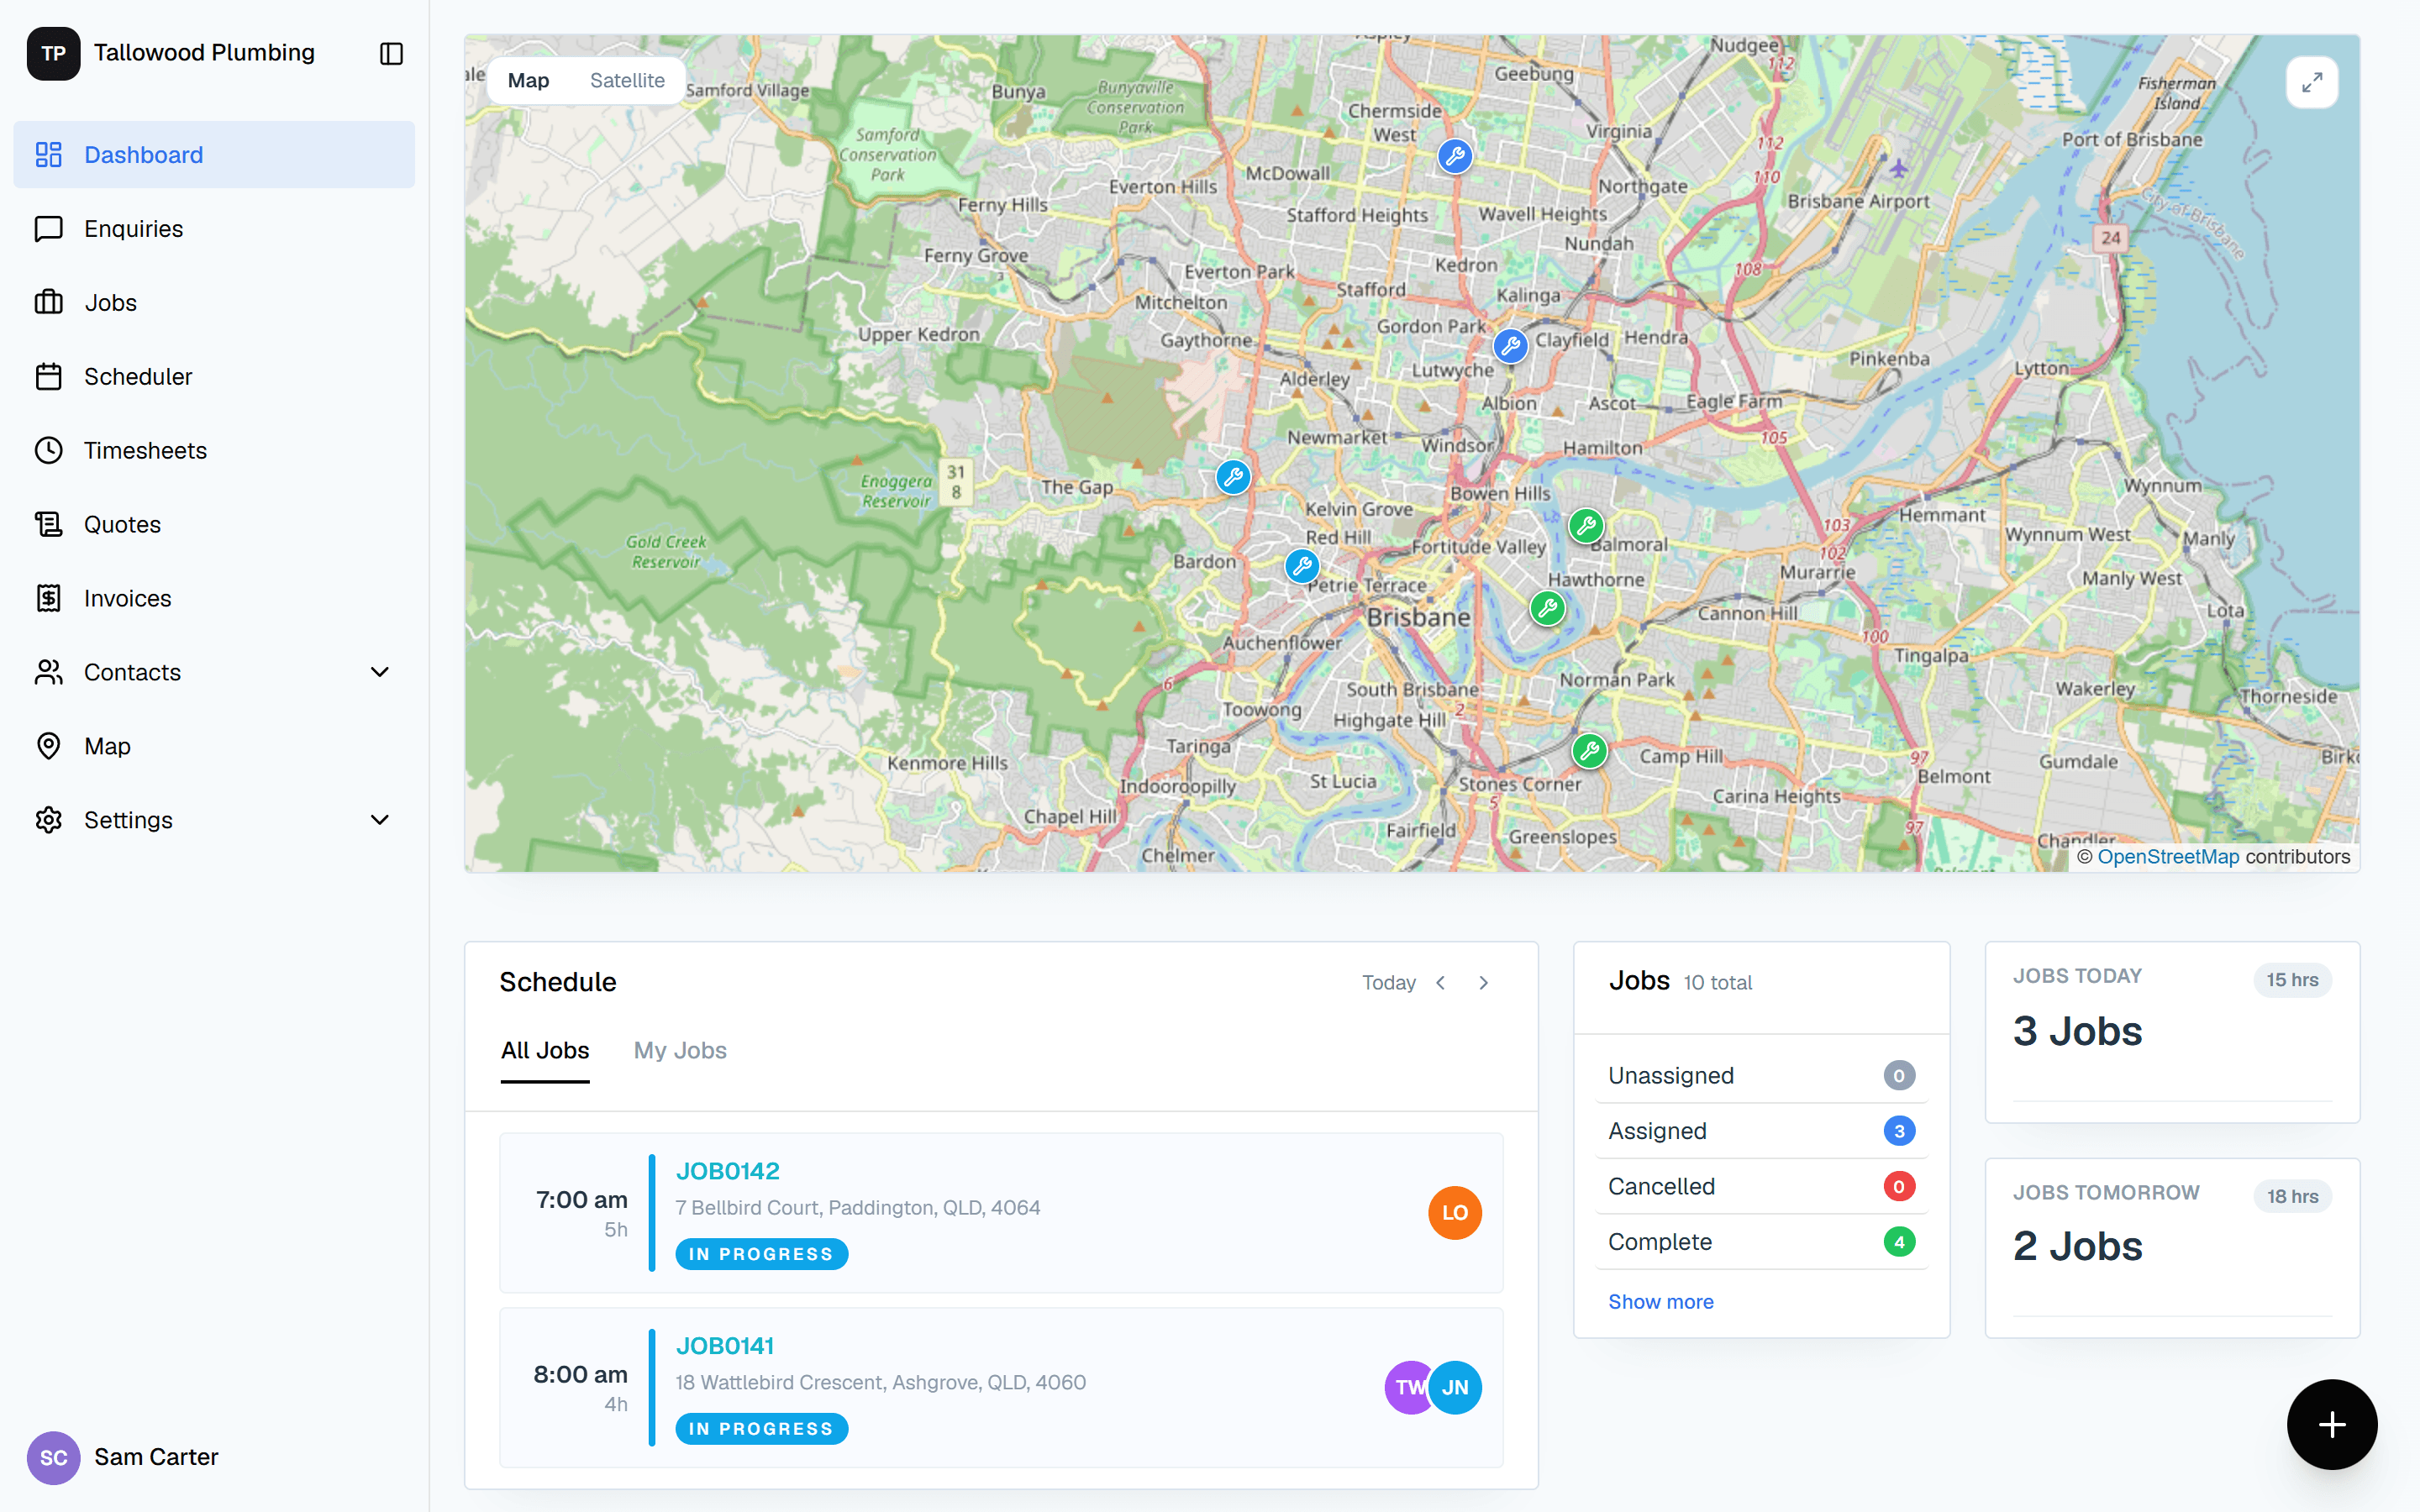Open the OpenStreetMap attribution link
Screen dimensions: 2420x1512
point(2168,857)
